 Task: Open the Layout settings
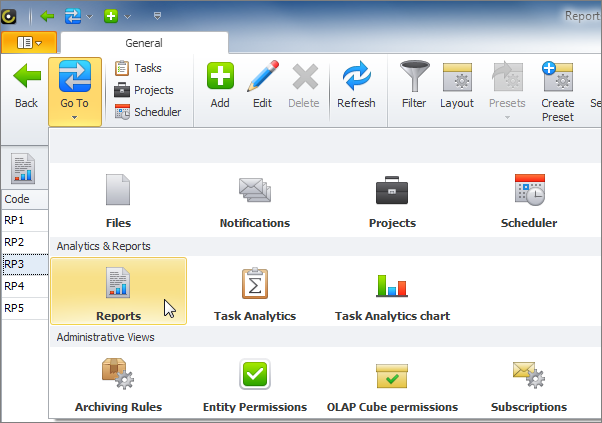(x=457, y=85)
